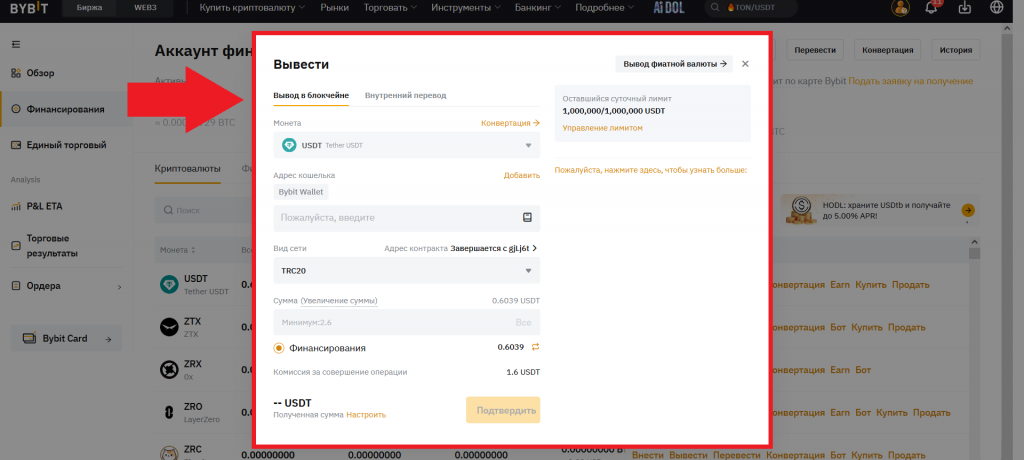Click the ZRO coin icon
Image resolution: width=1024 pixels, height=460 pixels.
[169, 412]
